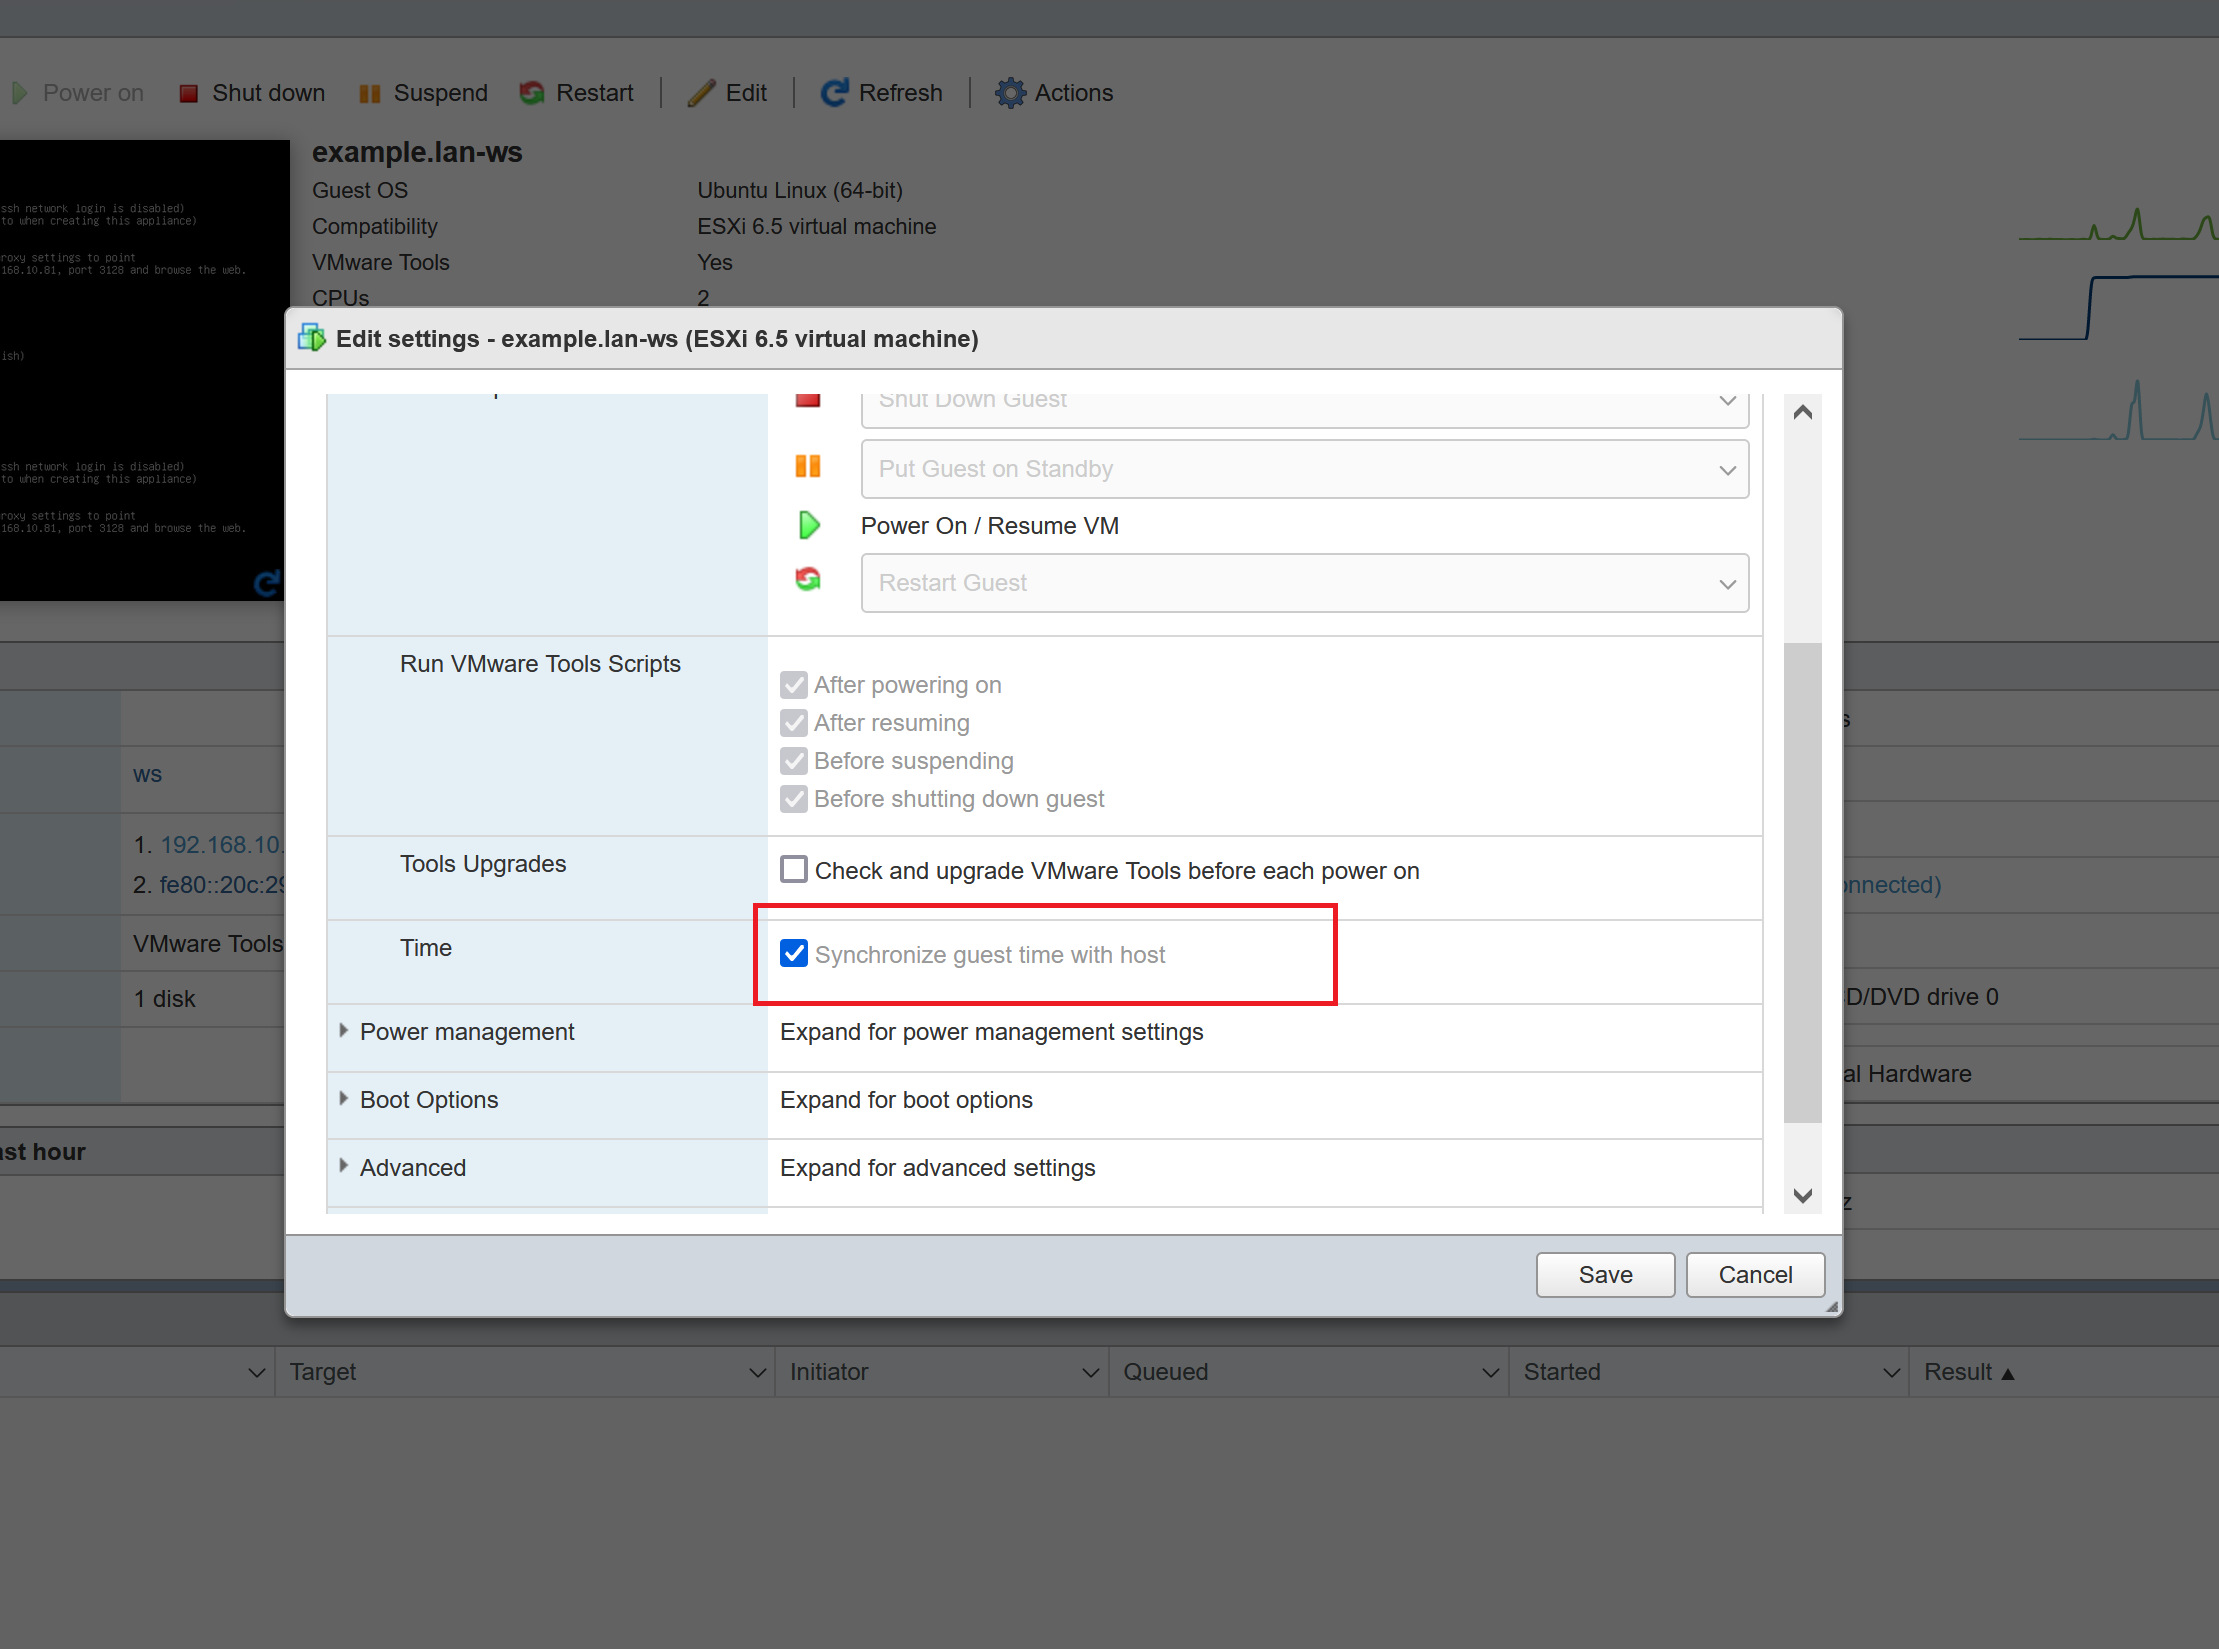Click the VM console thumbnail
Viewport: 2219px width, 1649px height.
point(144,370)
